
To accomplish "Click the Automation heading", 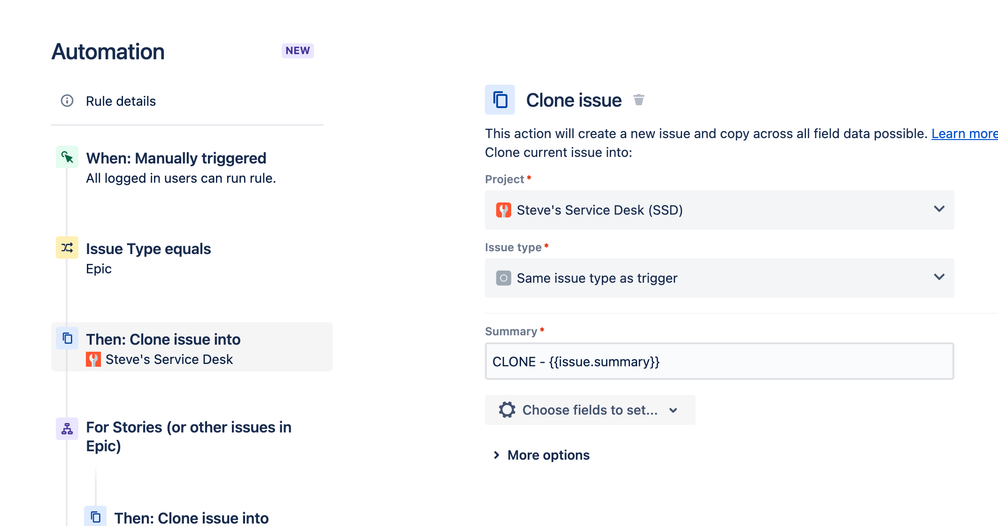I will pos(108,52).
